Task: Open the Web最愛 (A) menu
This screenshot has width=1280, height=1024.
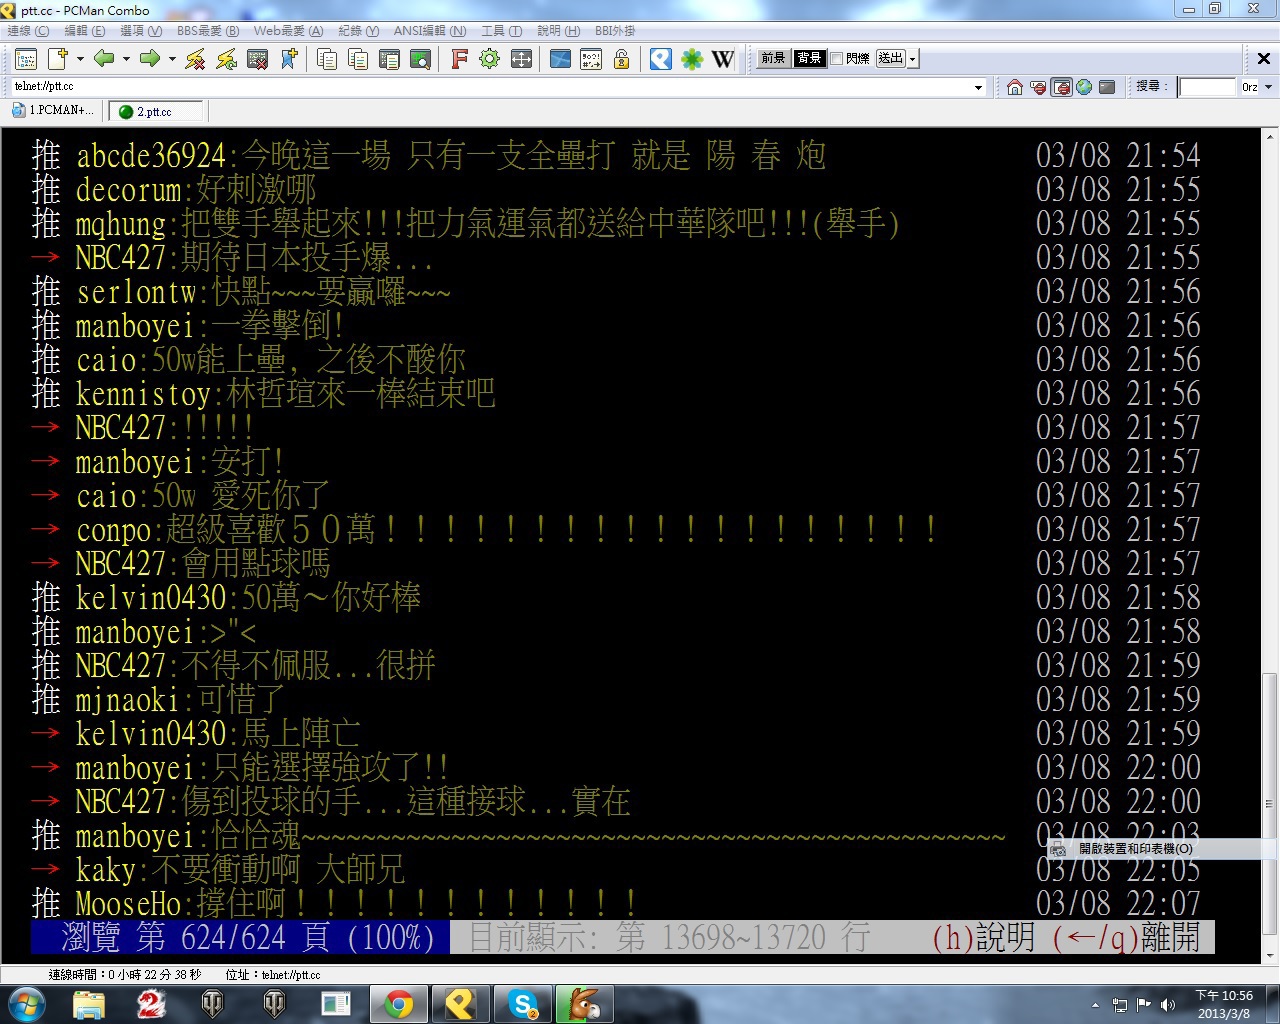Action: [288, 31]
